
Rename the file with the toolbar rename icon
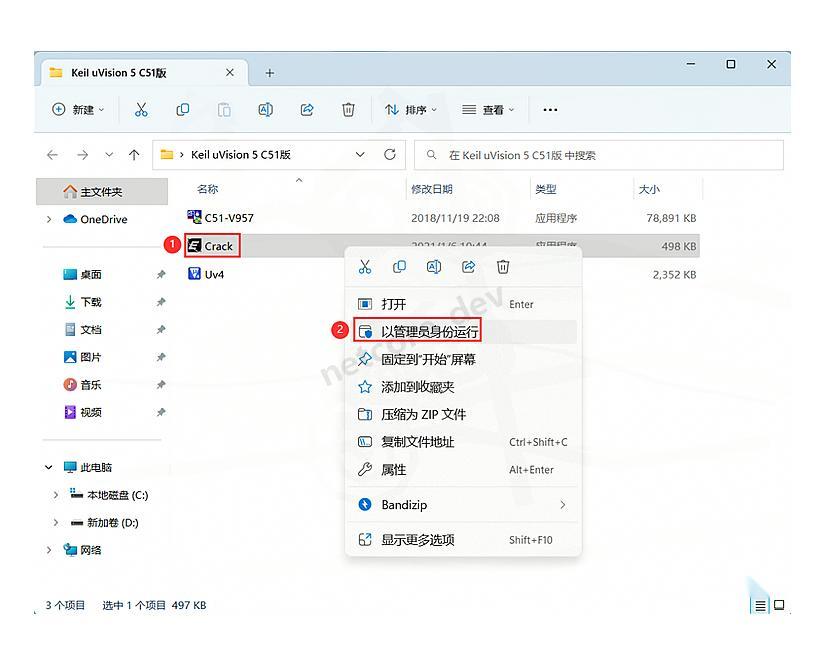tap(265, 110)
